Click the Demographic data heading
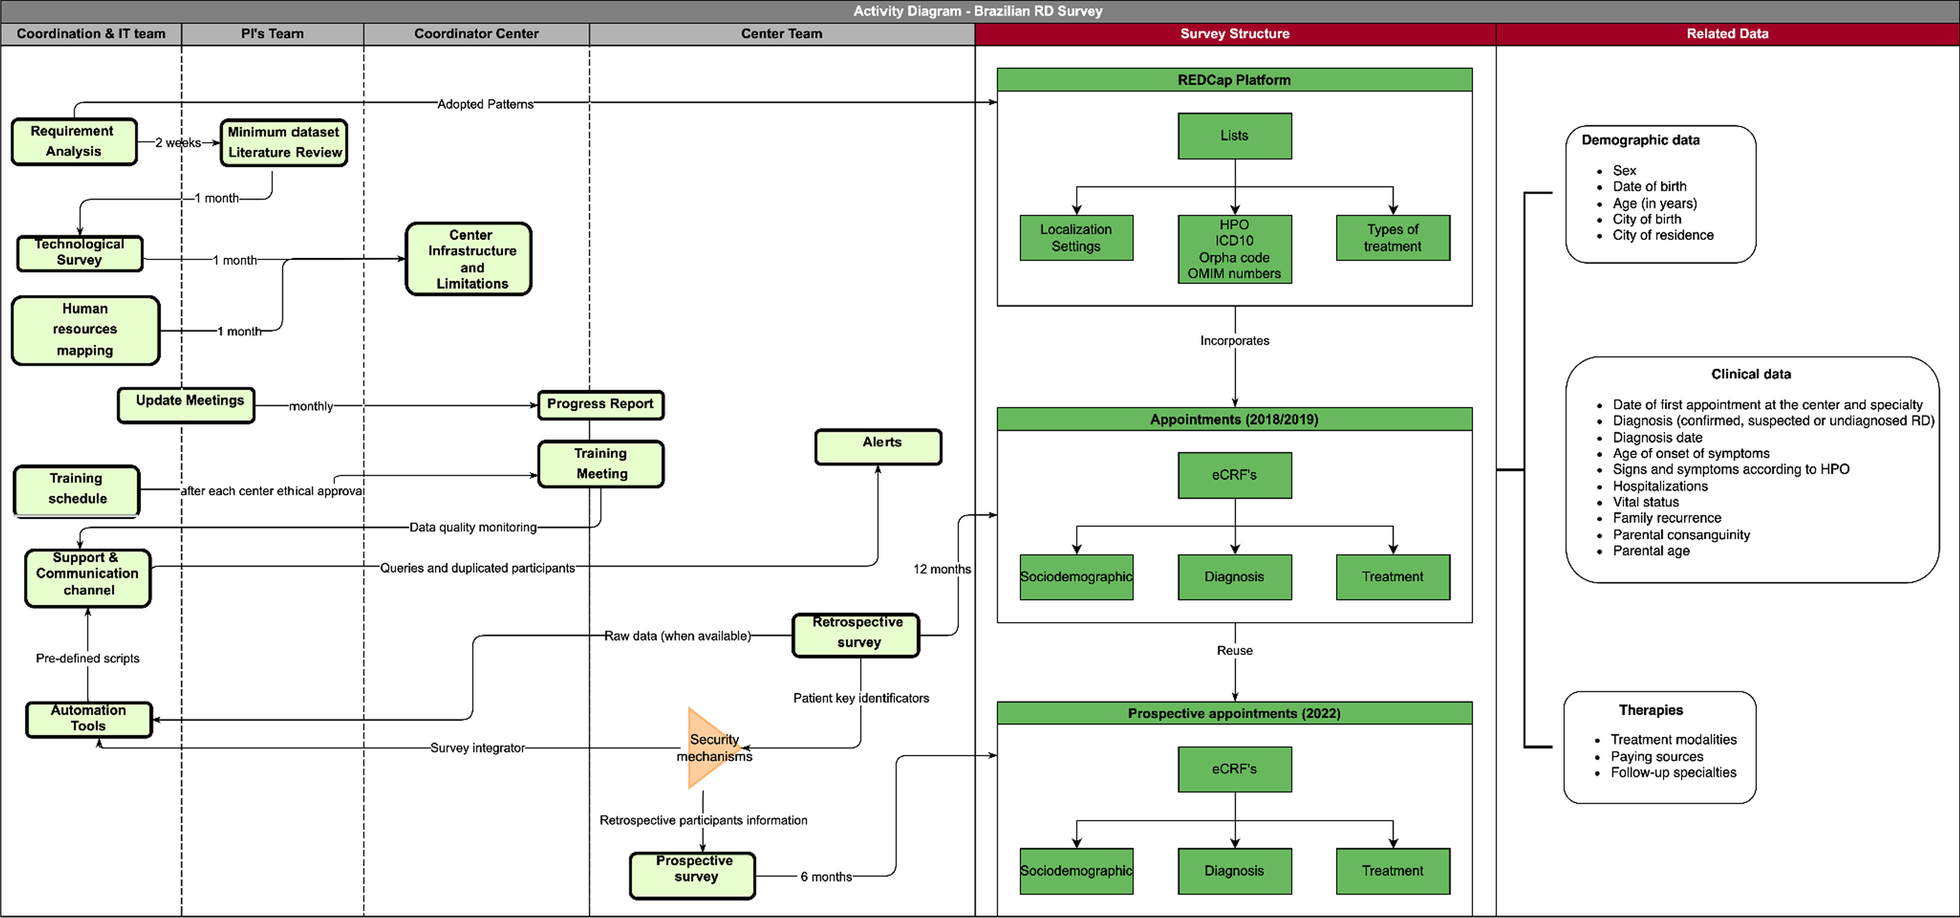Viewport: 1960px width, 918px height. point(1640,140)
